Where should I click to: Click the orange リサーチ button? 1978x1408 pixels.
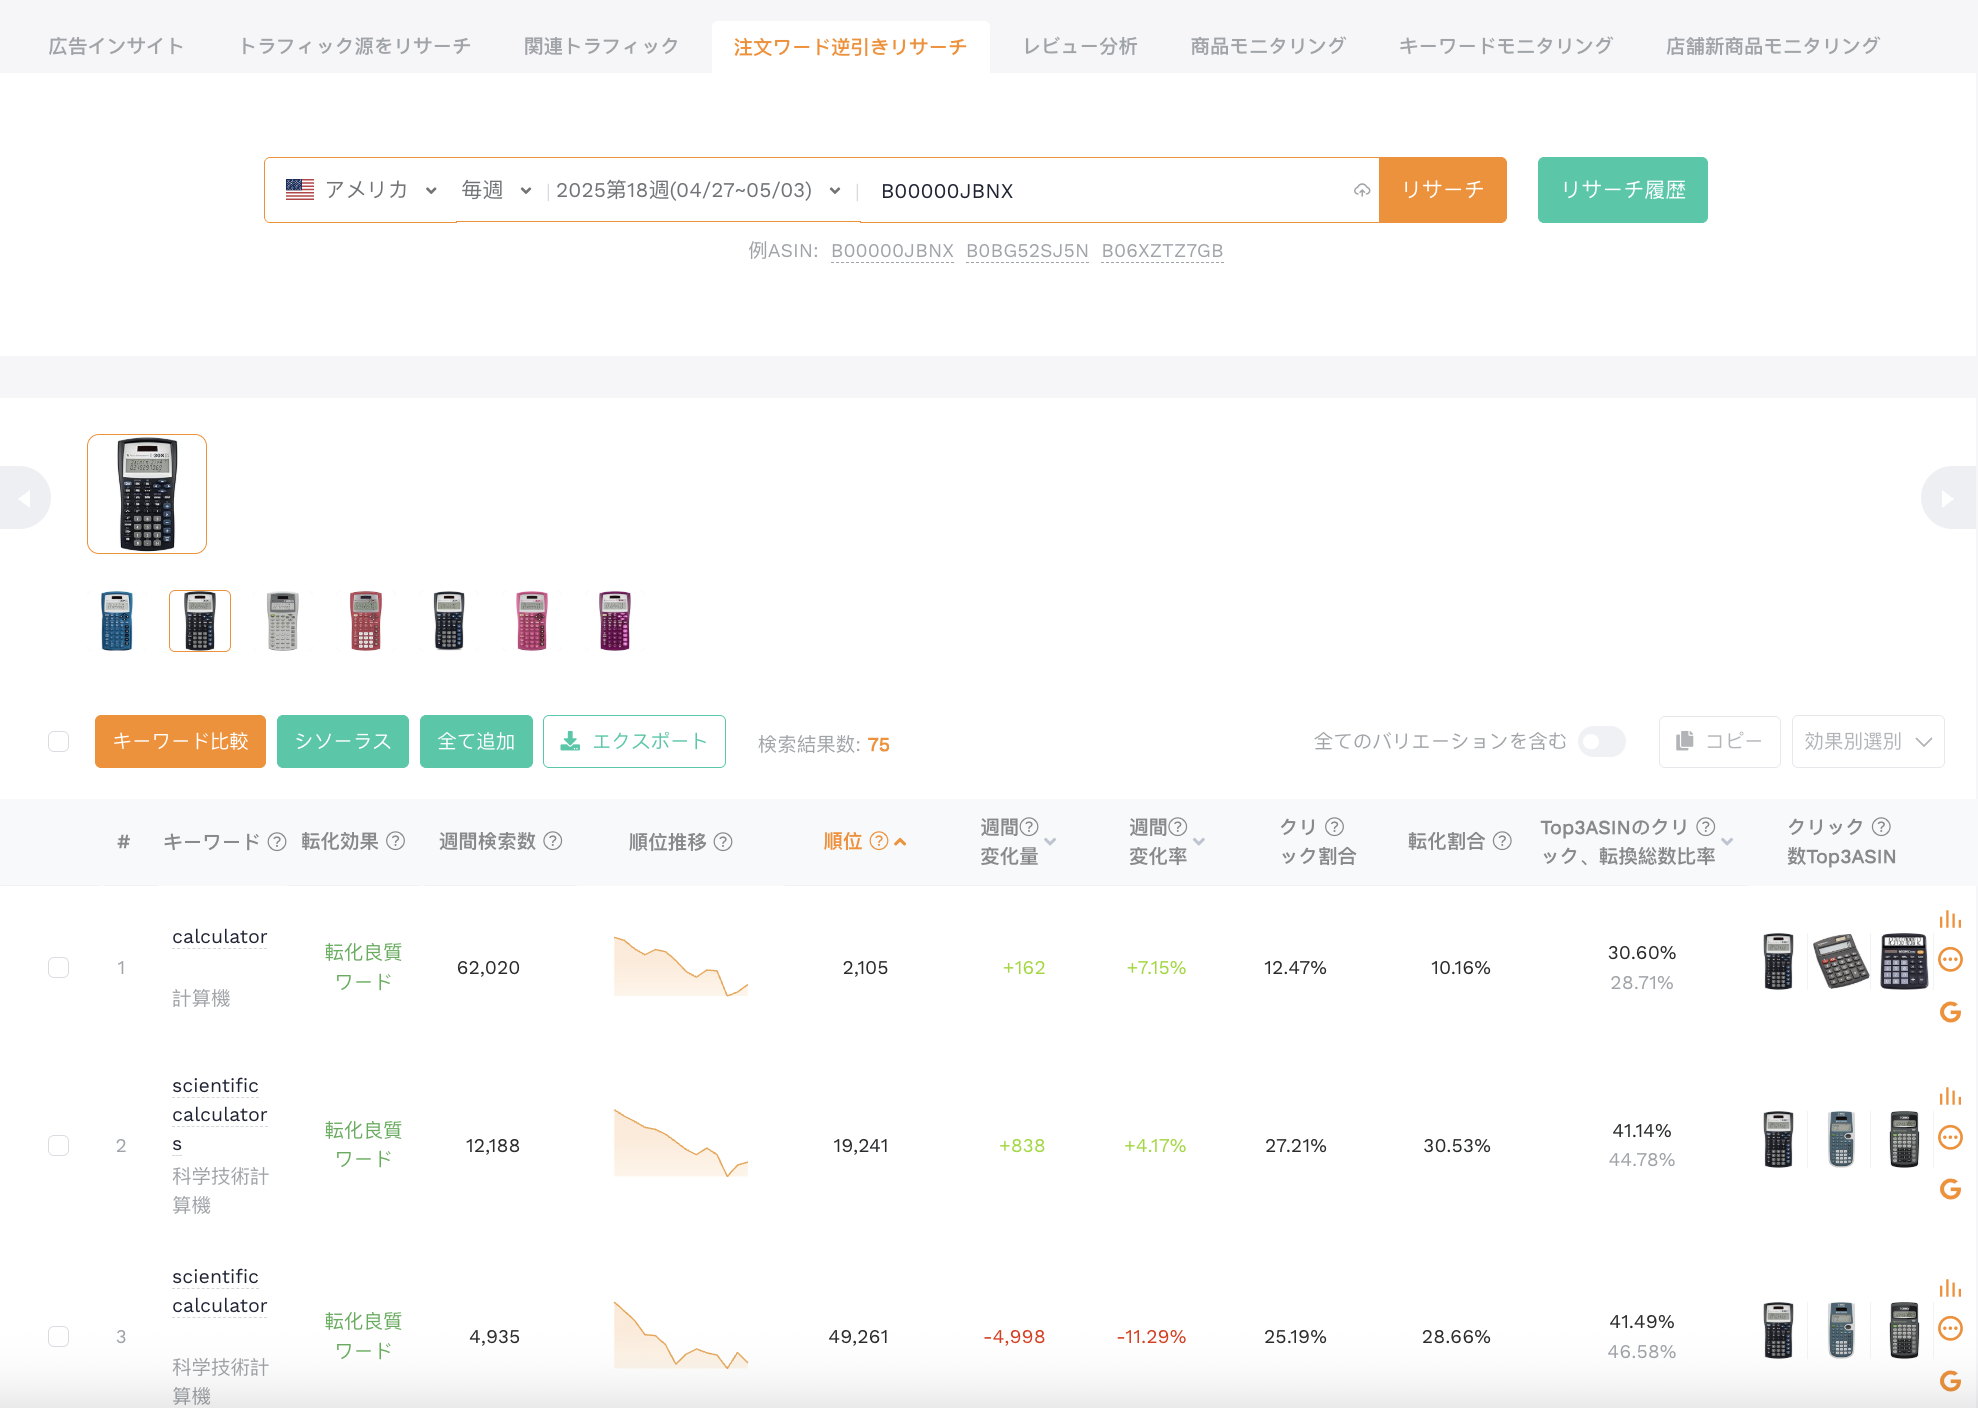pyautogui.click(x=1442, y=190)
